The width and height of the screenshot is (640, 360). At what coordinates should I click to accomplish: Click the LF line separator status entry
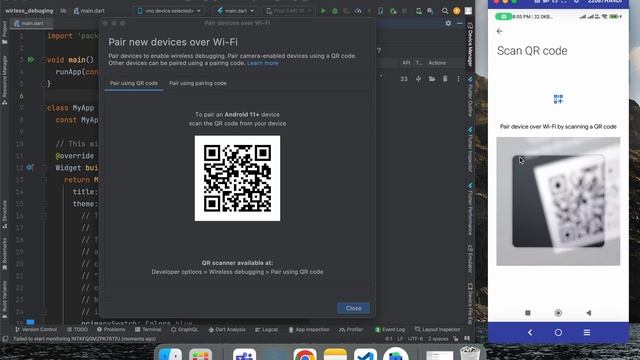click(400, 339)
